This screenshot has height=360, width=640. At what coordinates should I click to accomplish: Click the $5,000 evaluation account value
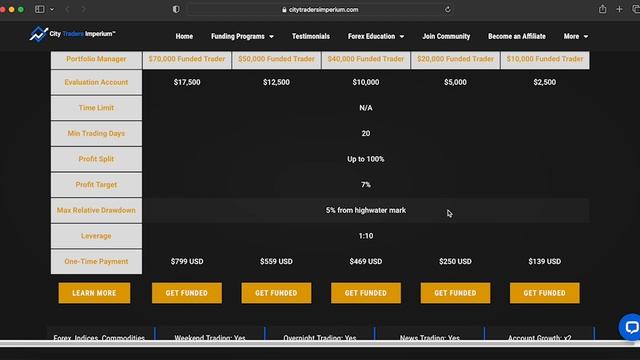click(x=455, y=82)
